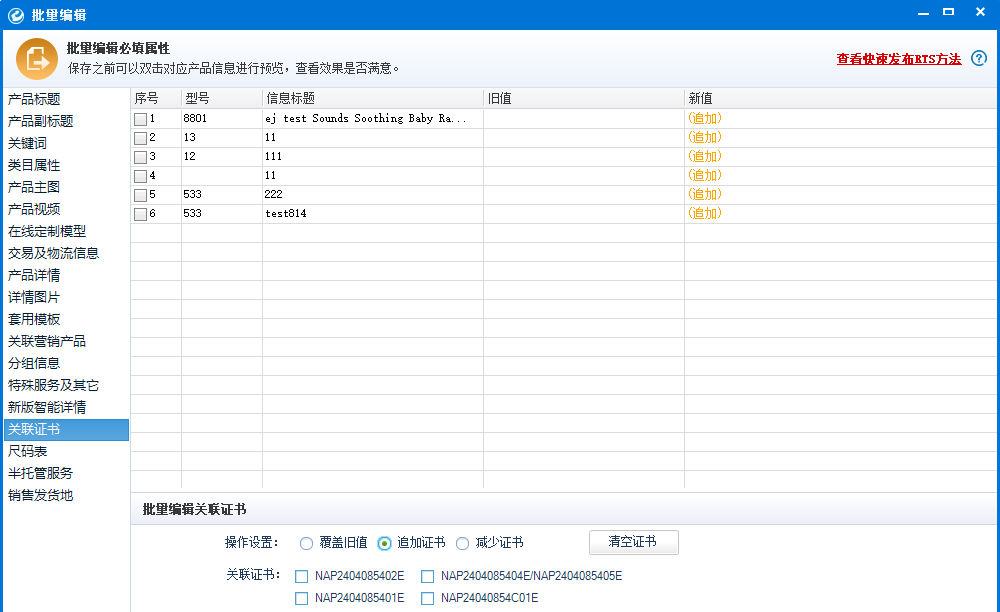
Task: Open 尺码表 section
Action: [27, 451]
